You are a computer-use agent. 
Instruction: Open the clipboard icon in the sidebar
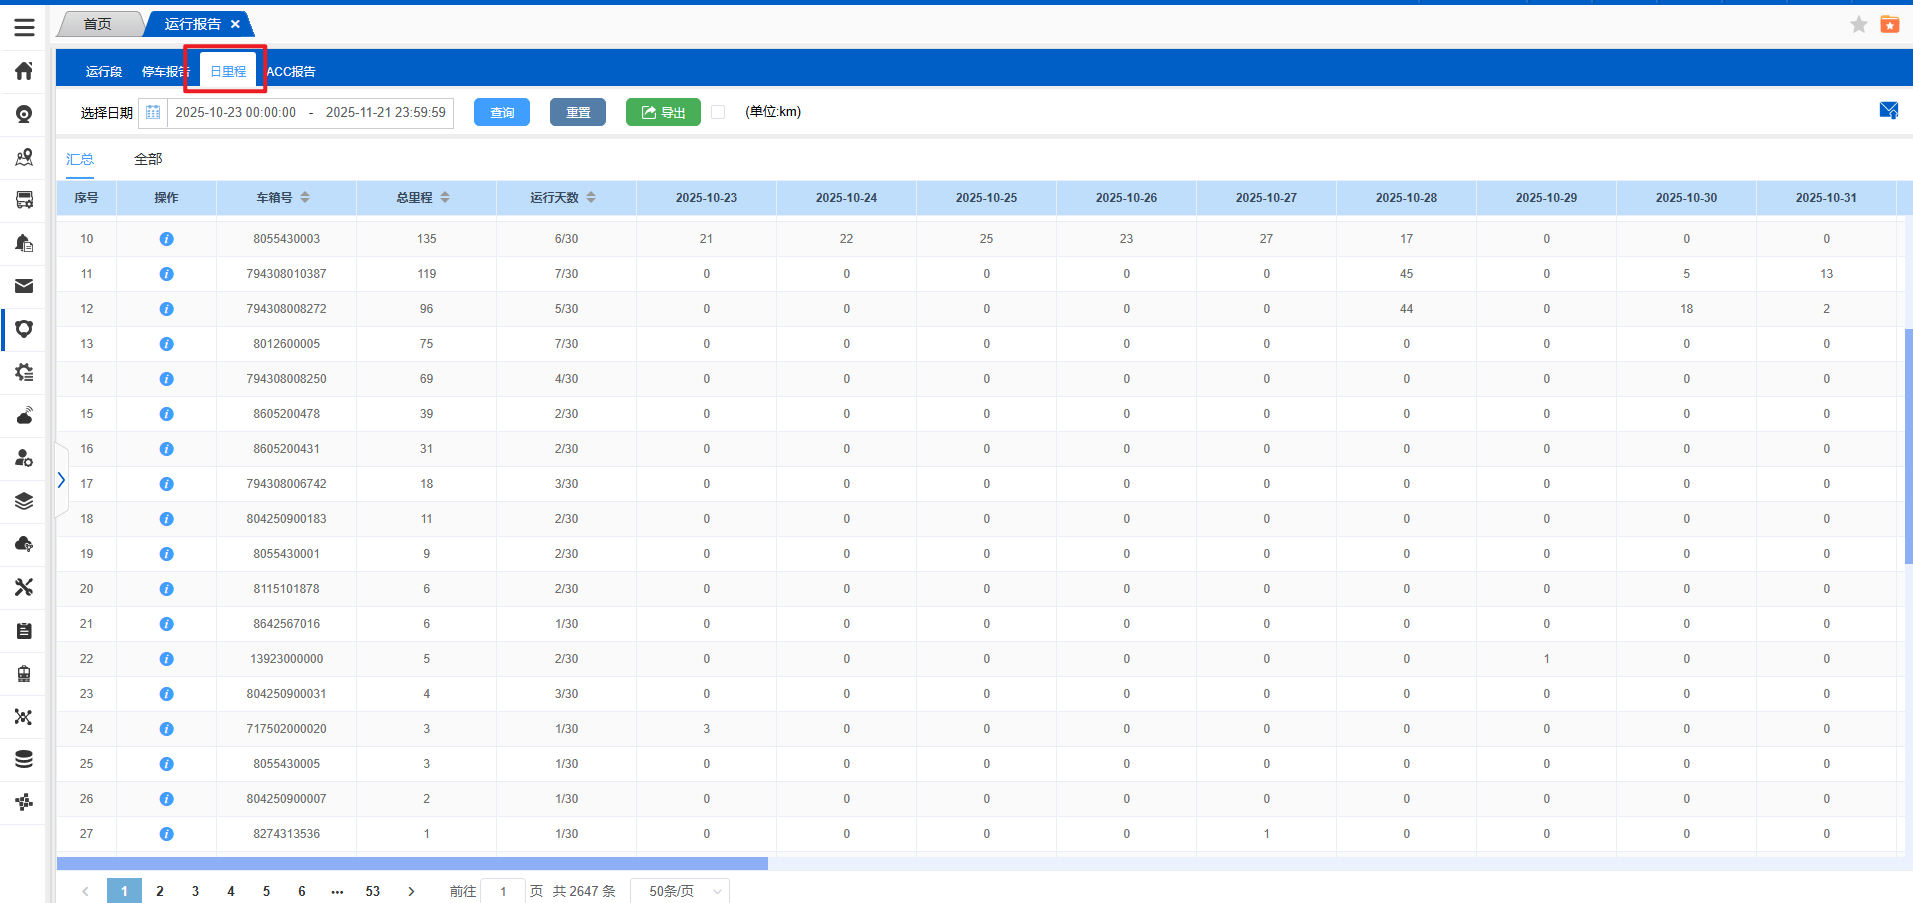(x=24, y=631)
